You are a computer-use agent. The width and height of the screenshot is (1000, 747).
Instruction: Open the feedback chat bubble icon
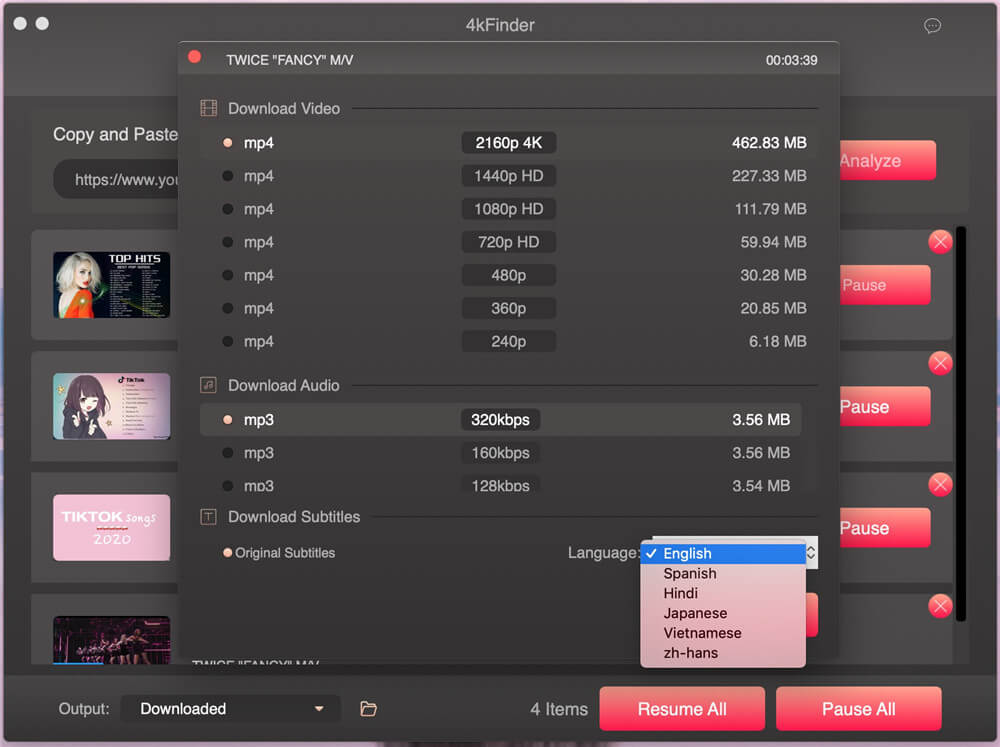(x=932, y=26)
